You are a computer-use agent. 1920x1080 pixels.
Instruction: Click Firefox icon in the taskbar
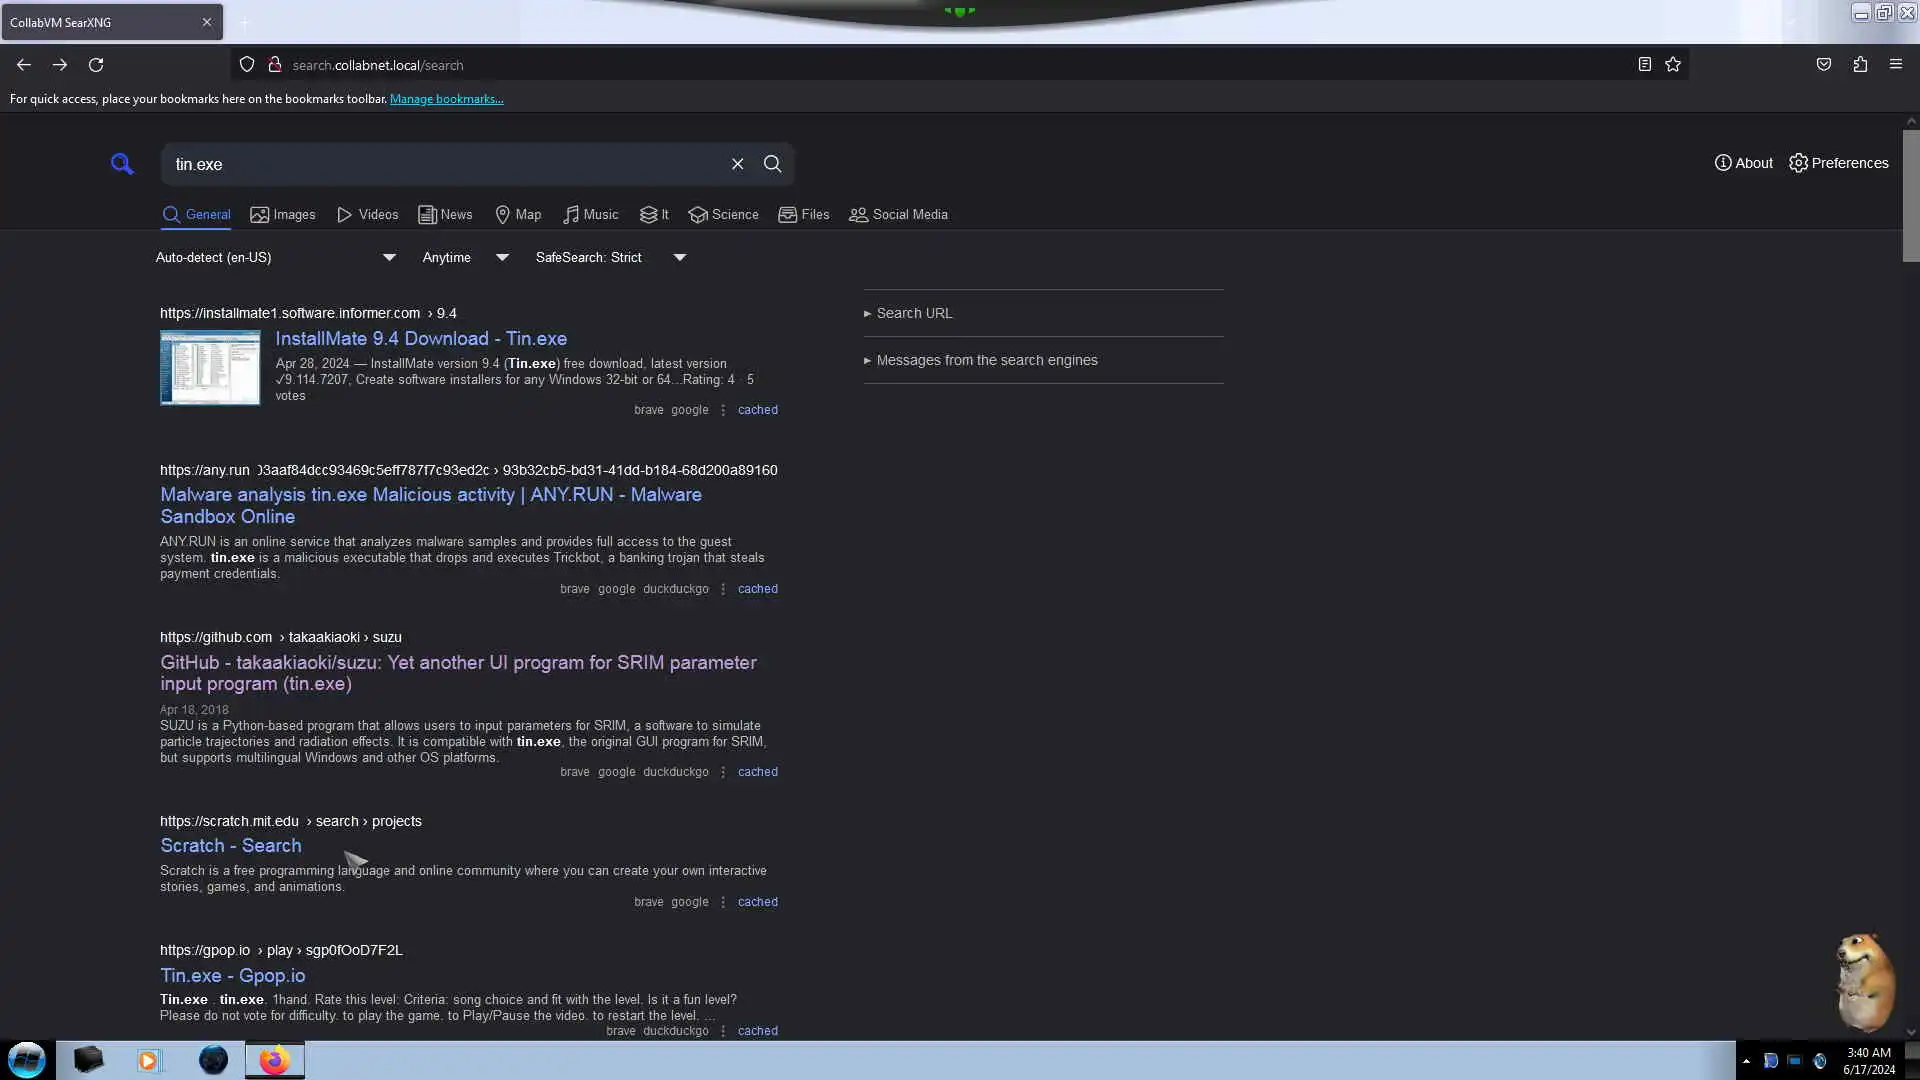click(274, 1060)
